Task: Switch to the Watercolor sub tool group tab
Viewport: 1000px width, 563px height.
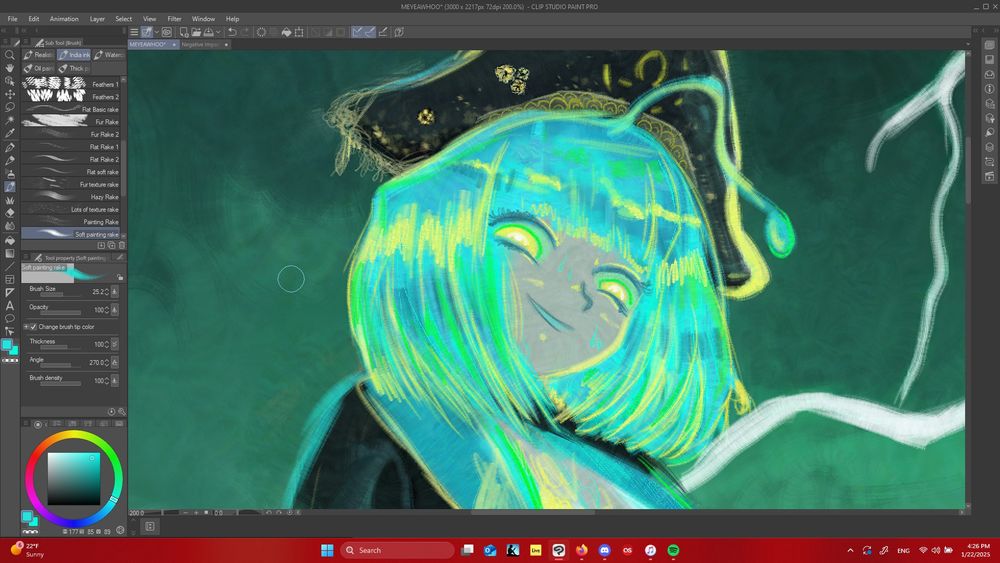Action: (109, 55)
